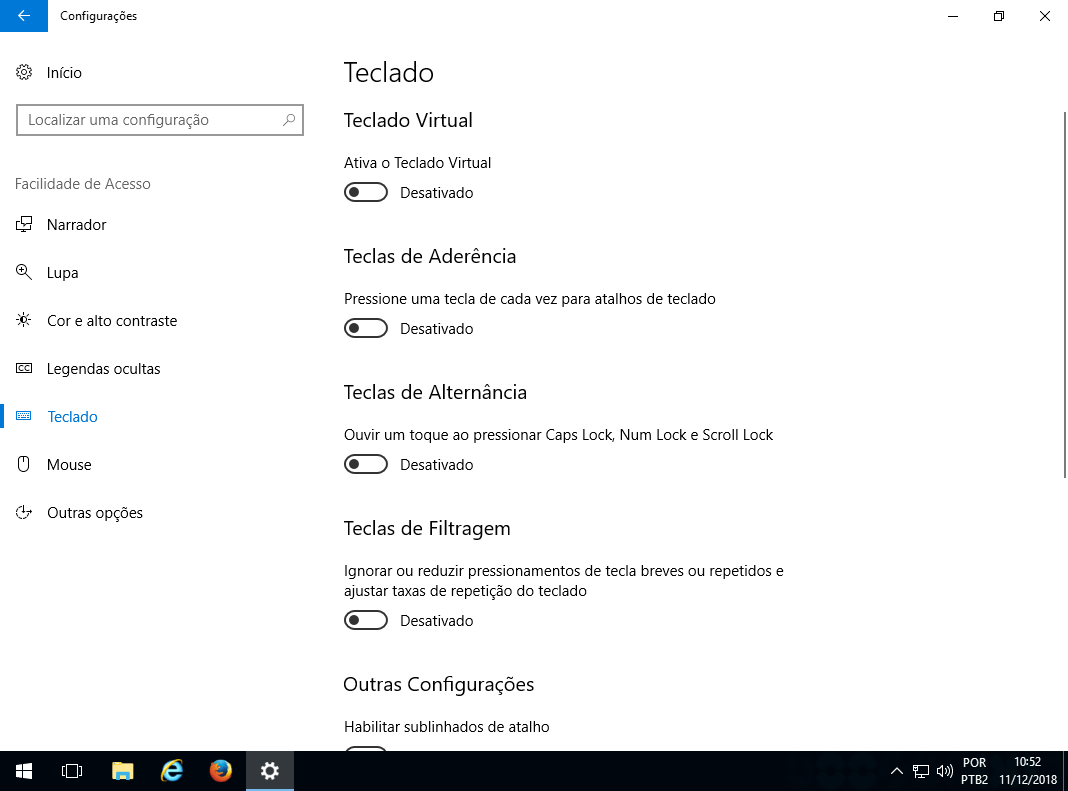Viewport: 1068px width, 791px height.
Task: Open Cor e alto contraste settings
Action: [111, 321]
